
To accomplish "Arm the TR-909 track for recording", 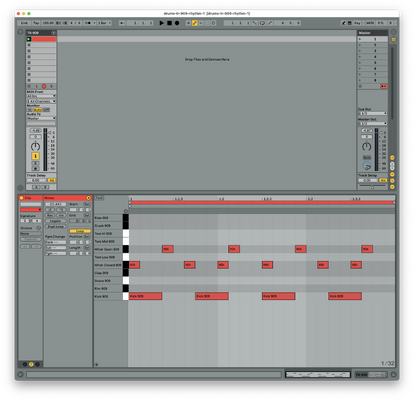I will point(35,169).
